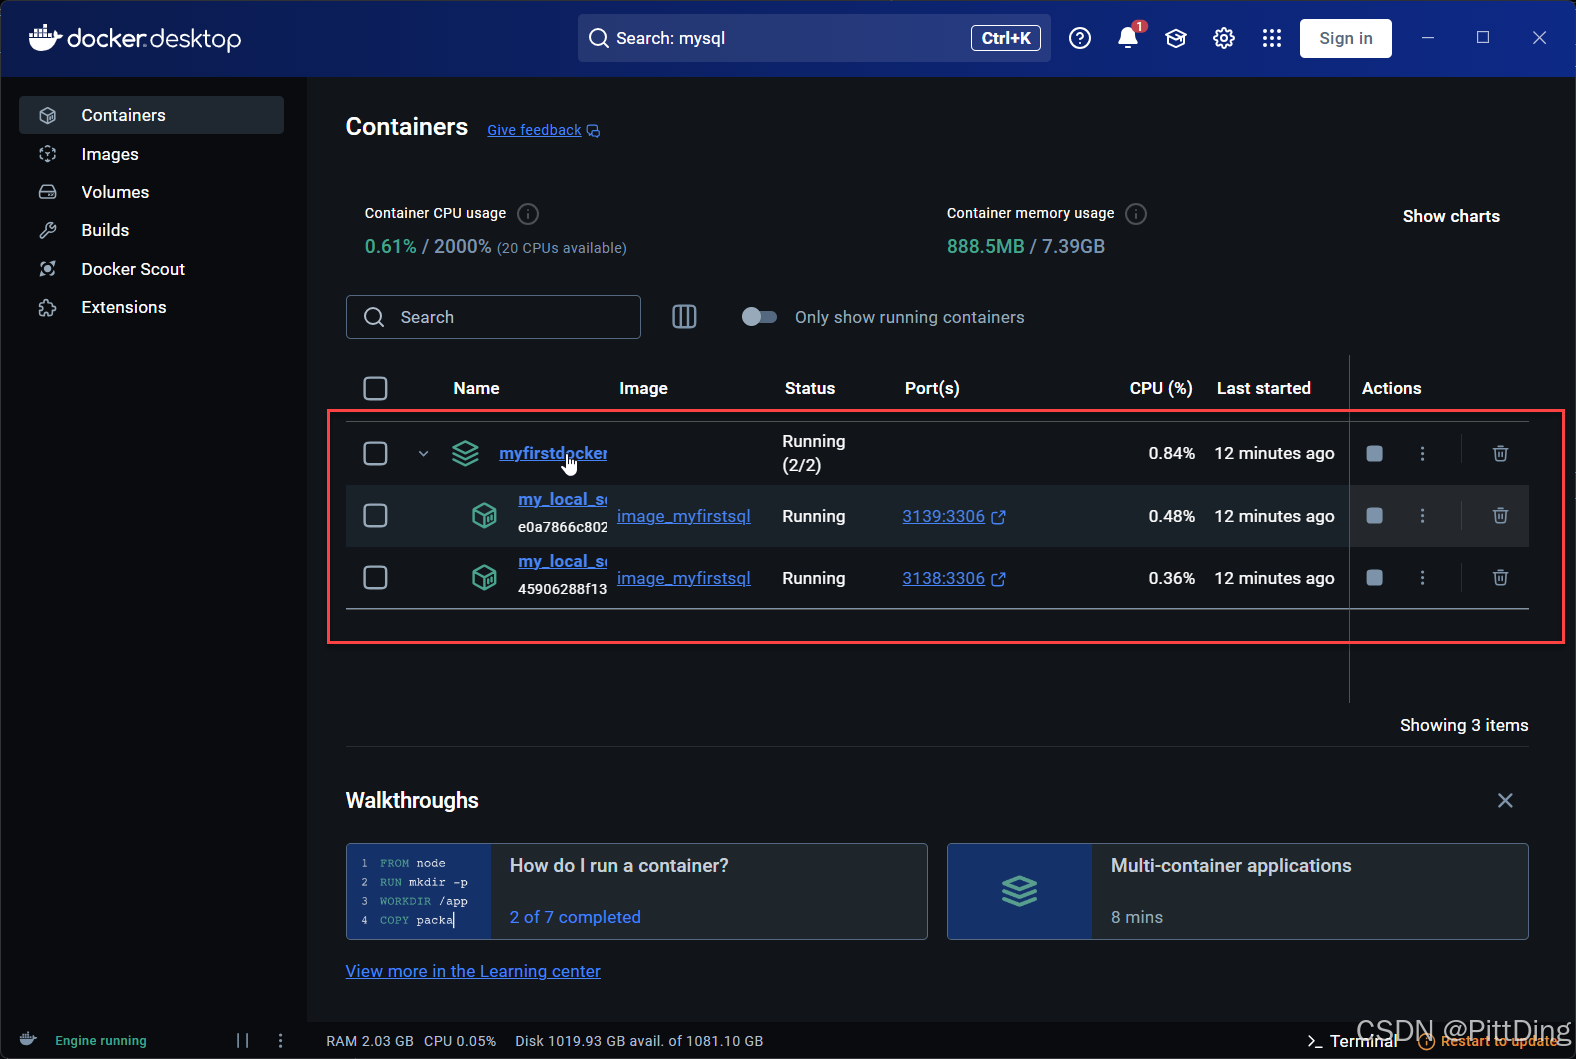The height and width of the screenshot is (1059, 1576).
Task: Go to Volumes in sidebar
Action: pyautogui.click(x=151, y=192)
